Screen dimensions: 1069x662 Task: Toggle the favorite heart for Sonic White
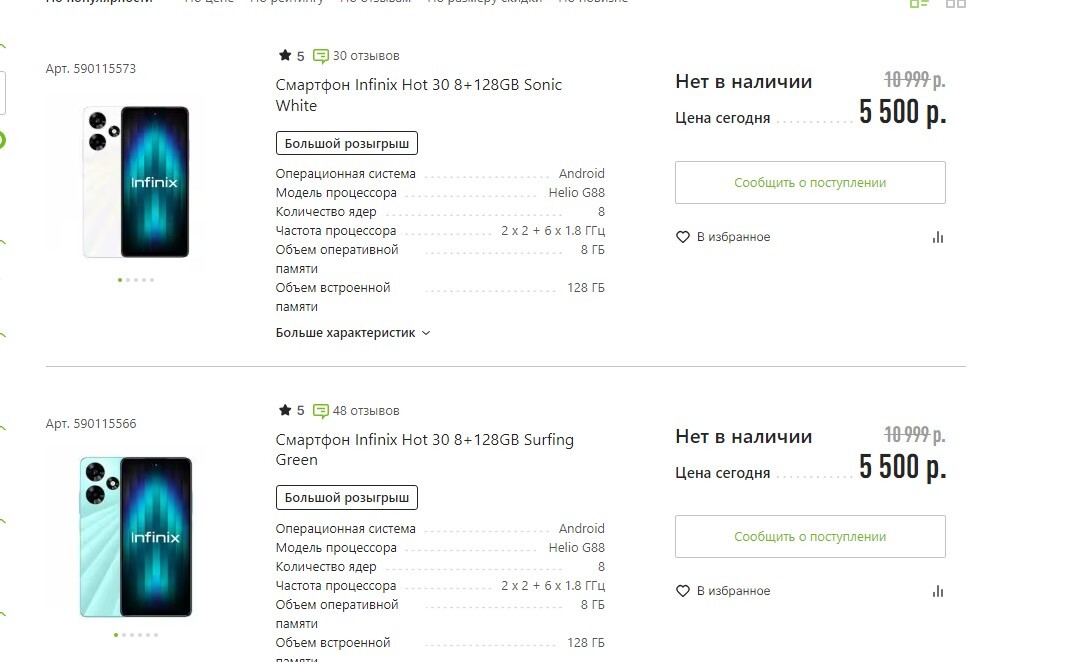683,237
